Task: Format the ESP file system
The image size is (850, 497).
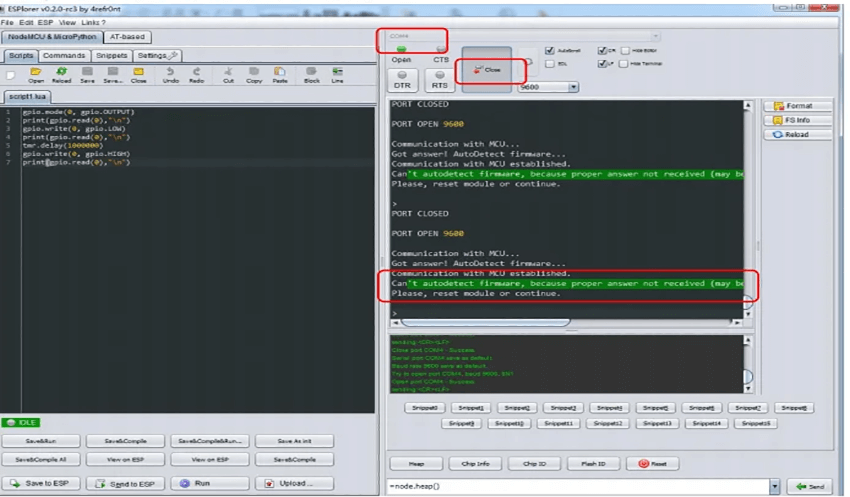Action: coord(798,106)
